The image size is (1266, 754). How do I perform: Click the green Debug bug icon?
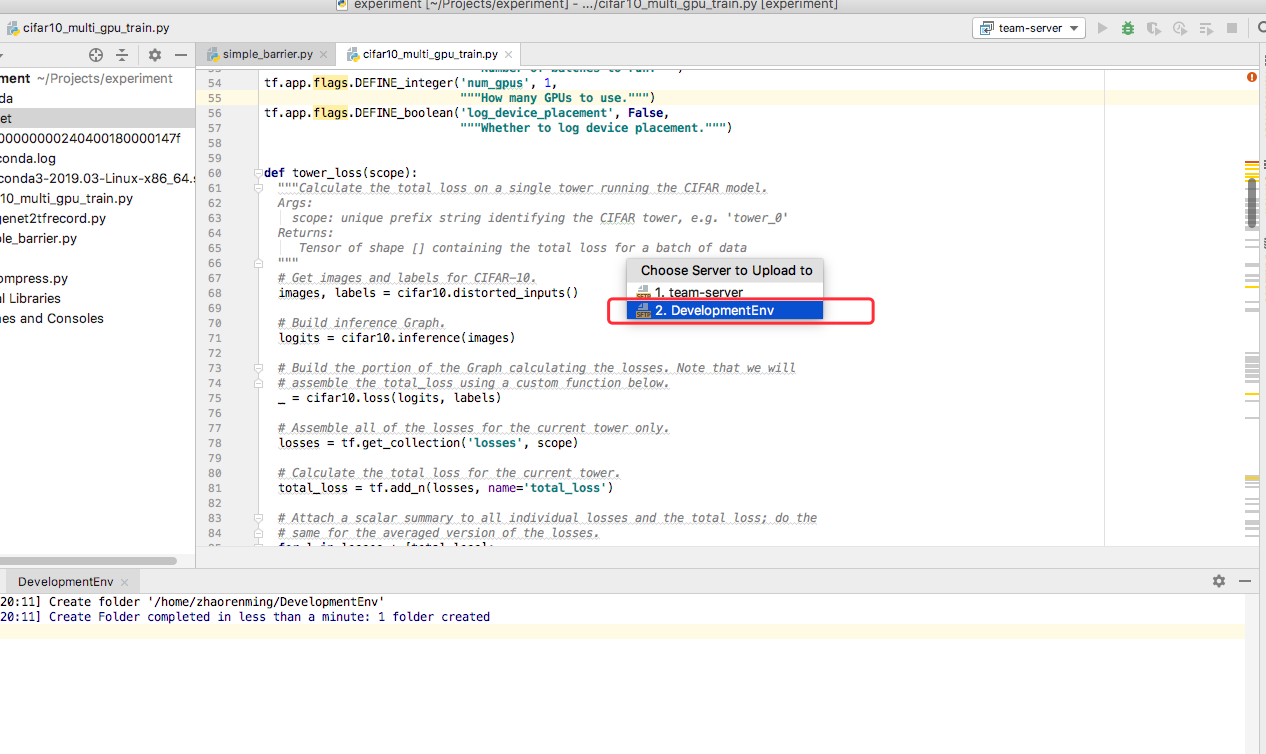pyautogui.click(x=1128, y=28)
